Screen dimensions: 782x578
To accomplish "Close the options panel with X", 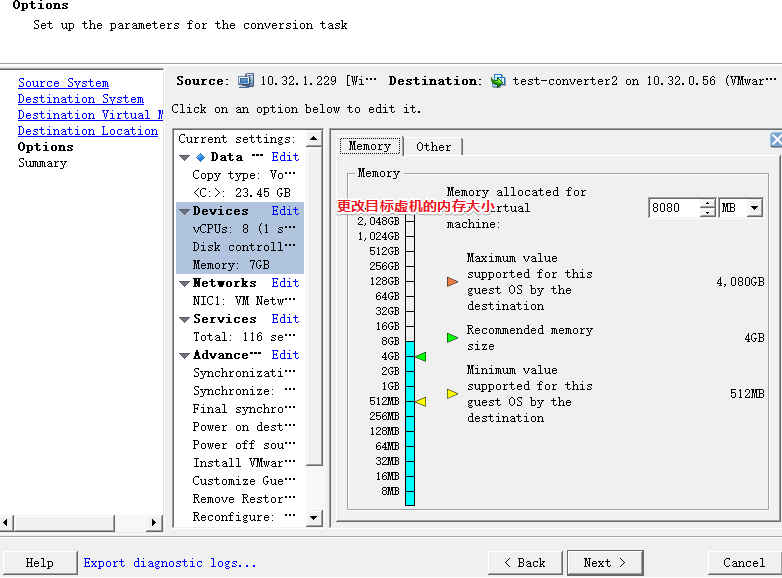I will (x=776, y=141).
